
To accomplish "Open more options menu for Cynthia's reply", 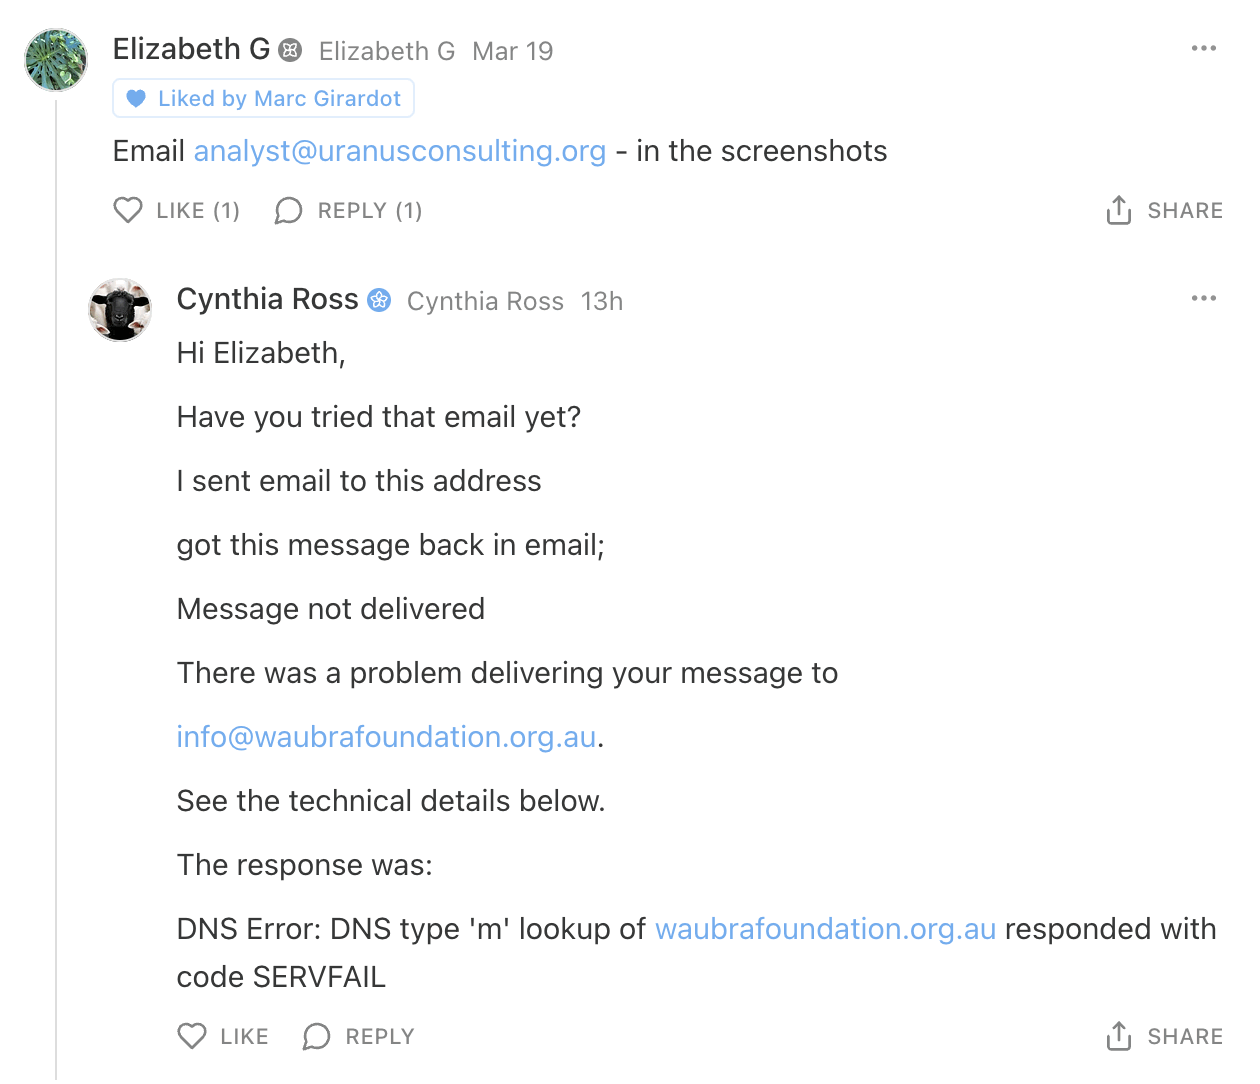I will tap(1204, 298).
